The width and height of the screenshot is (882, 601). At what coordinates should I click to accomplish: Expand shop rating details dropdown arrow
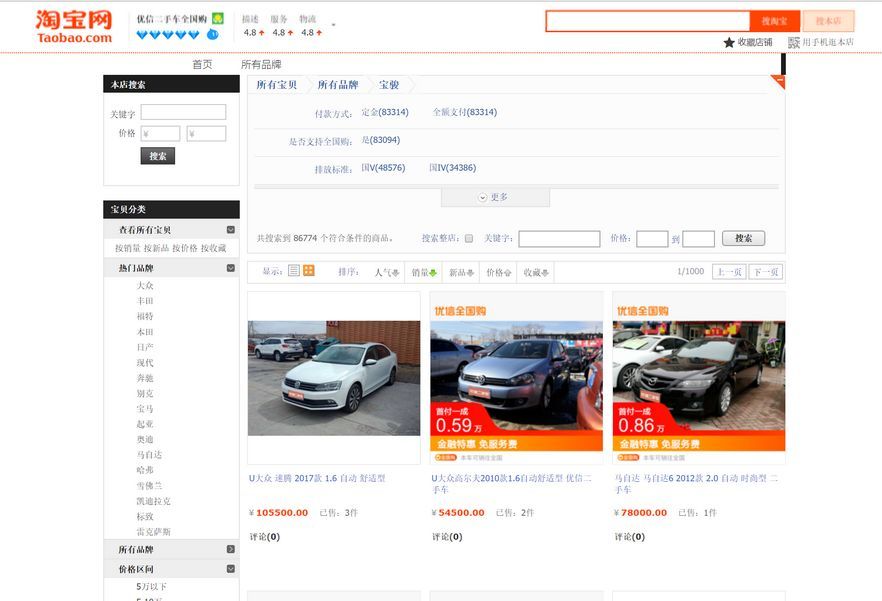tap(334, 25)
